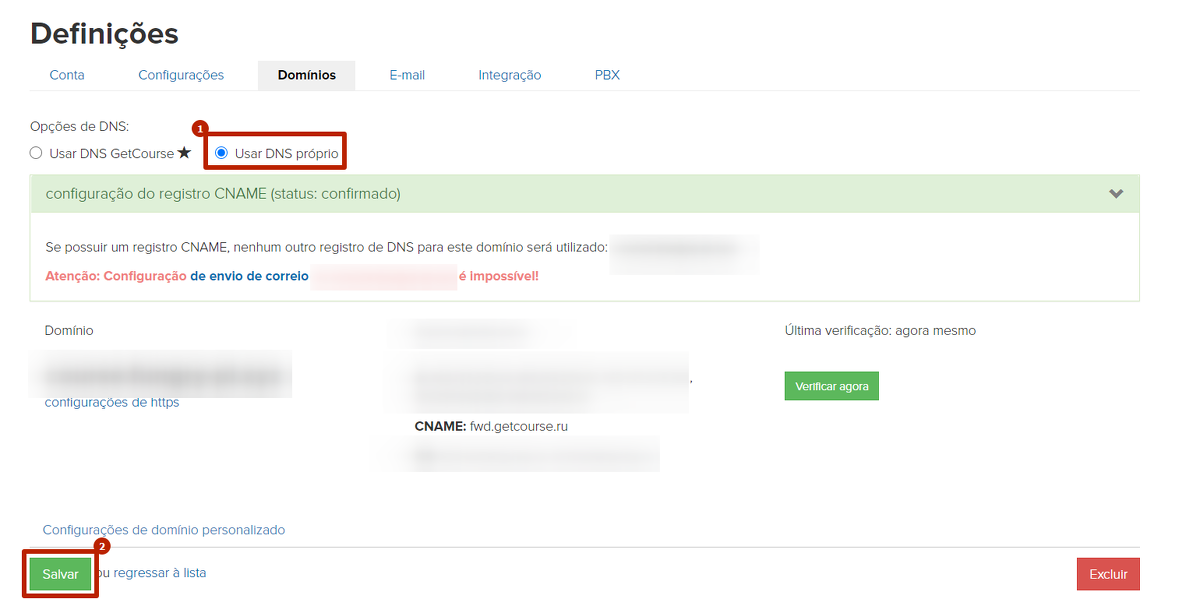The height and width of the screenshot is (613, 1200).
Task: Select the Usar DNS GetCourse radio option
Action: click(x=36, y=153)
